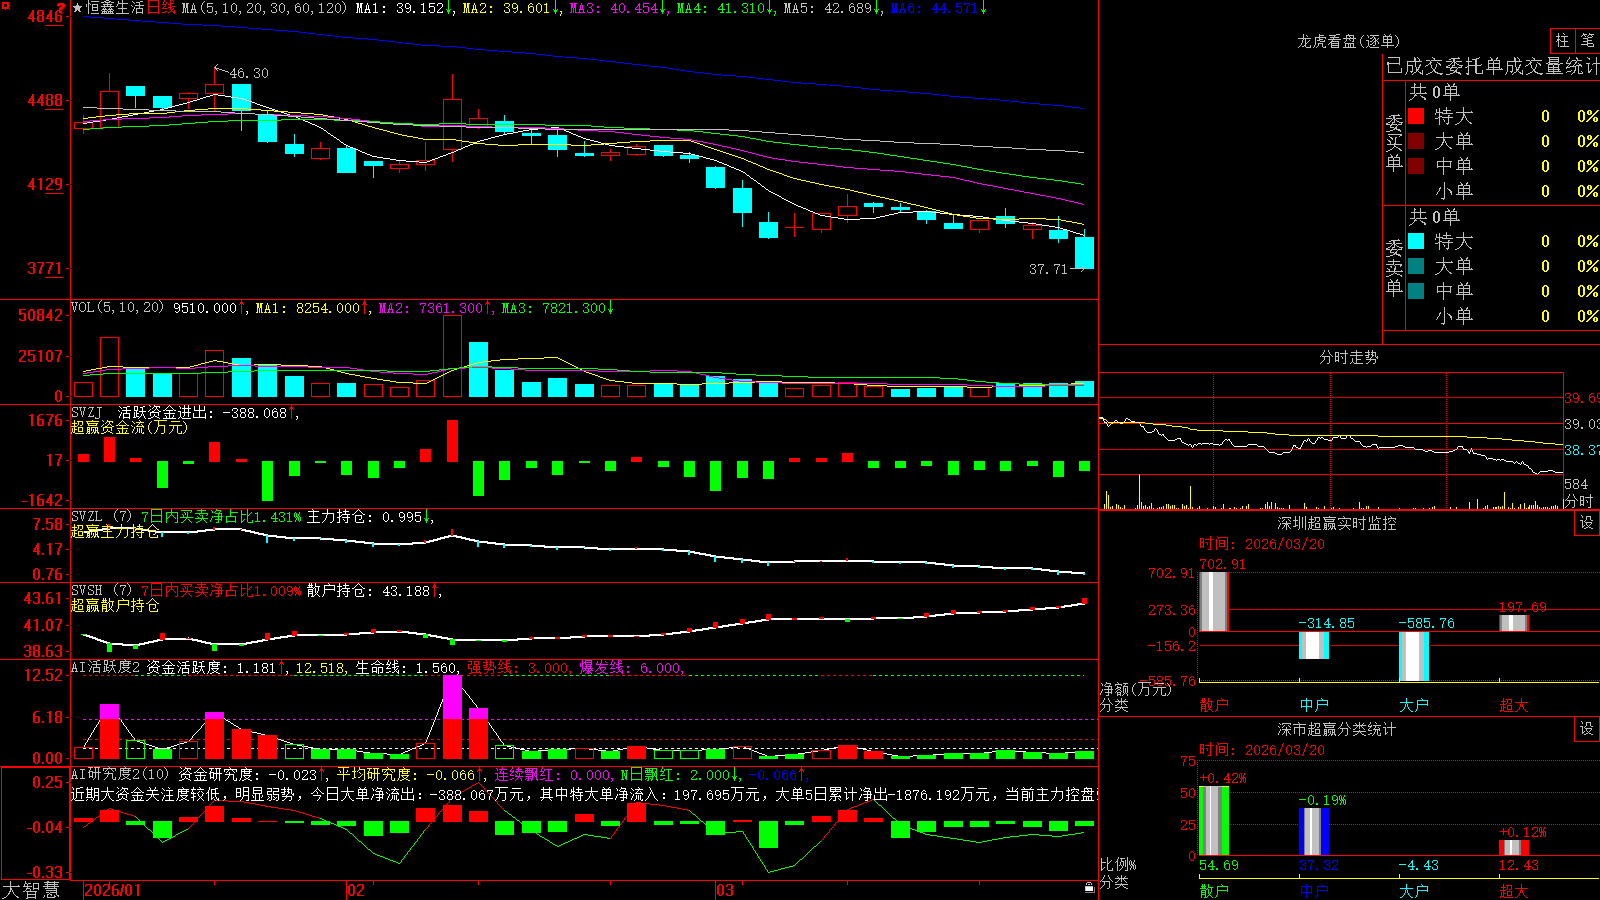Click the 恒鑫生活 stock name

(115, 8)
